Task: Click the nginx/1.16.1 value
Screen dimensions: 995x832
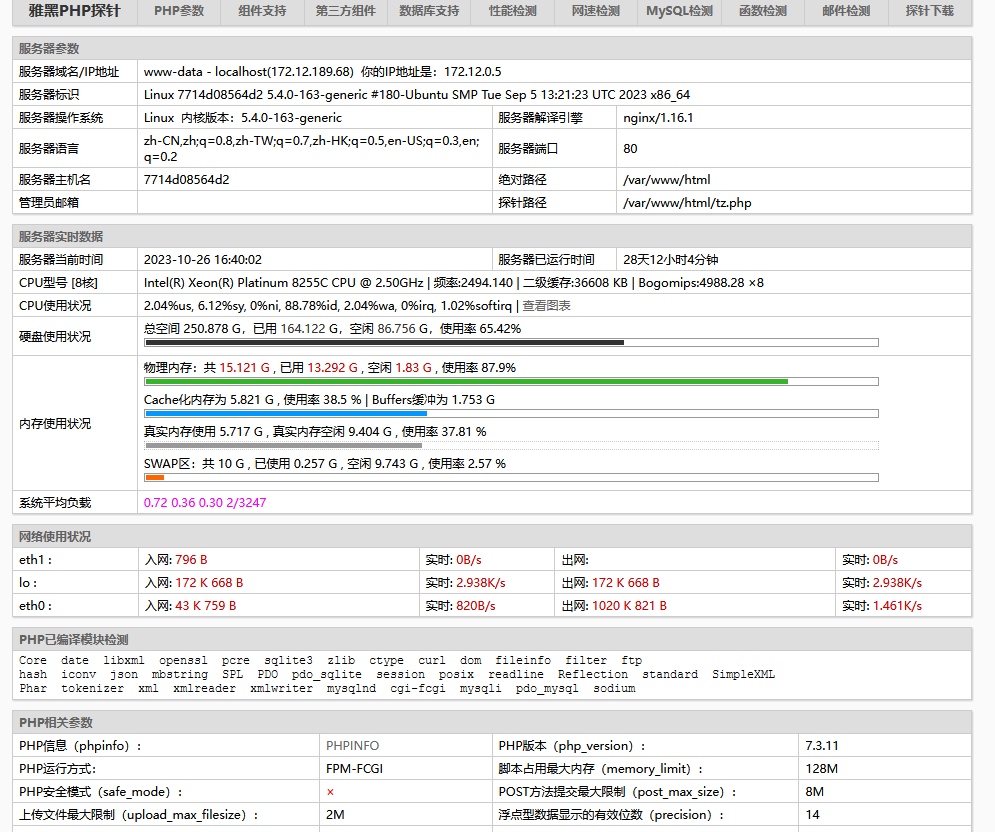Action: point(658,118)
